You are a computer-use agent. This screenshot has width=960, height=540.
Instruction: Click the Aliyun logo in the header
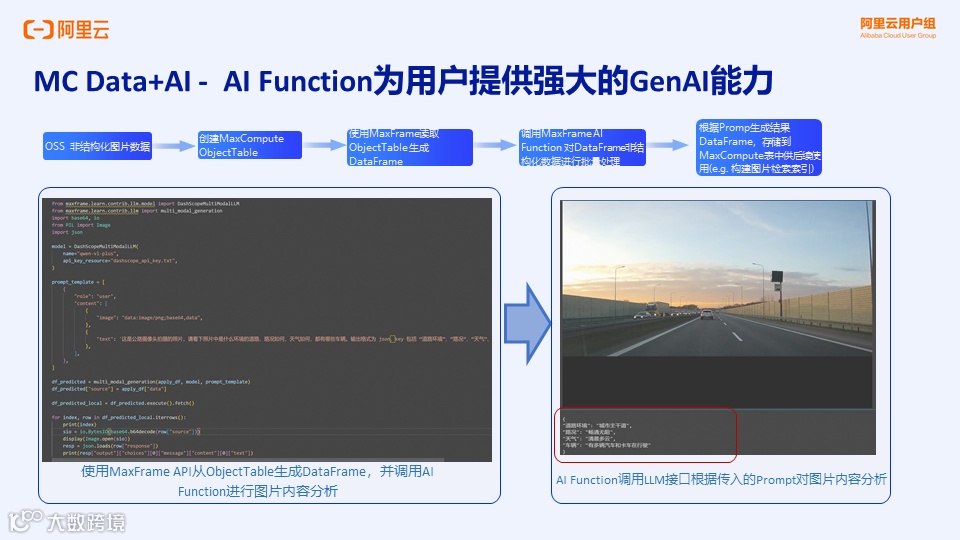(x=66, y=29)
